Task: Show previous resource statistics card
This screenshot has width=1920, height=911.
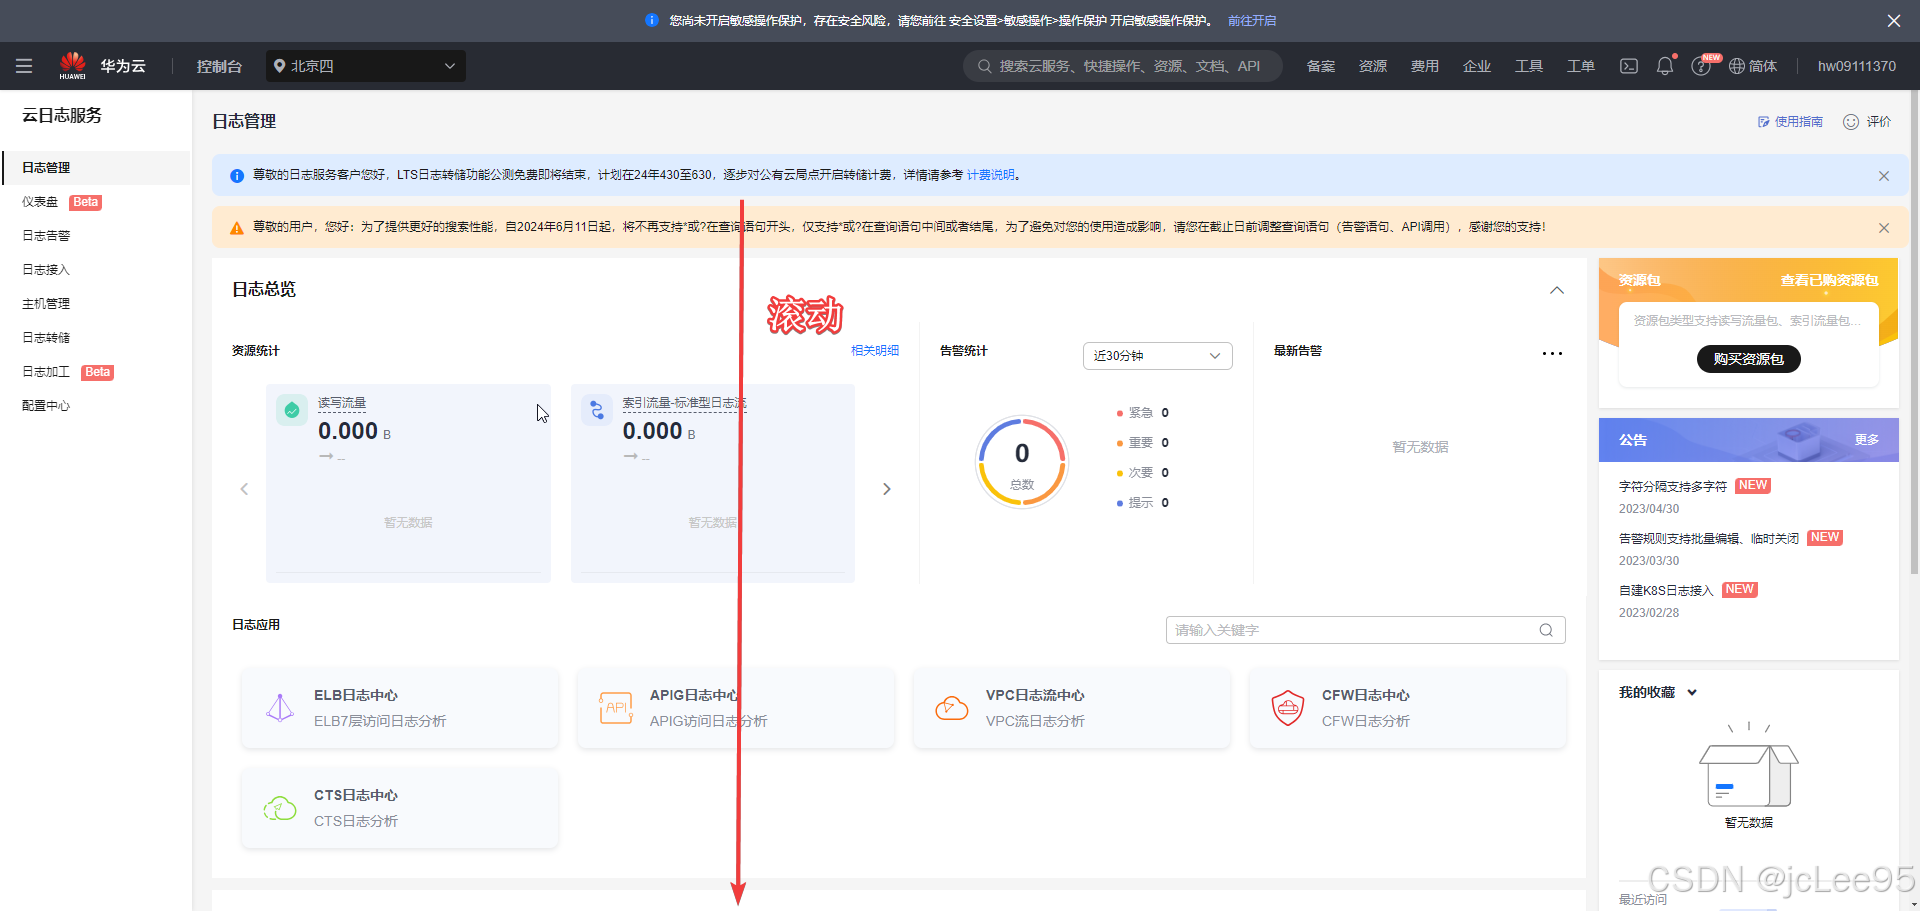Action: pyautogui.click(x=244, y=489)
